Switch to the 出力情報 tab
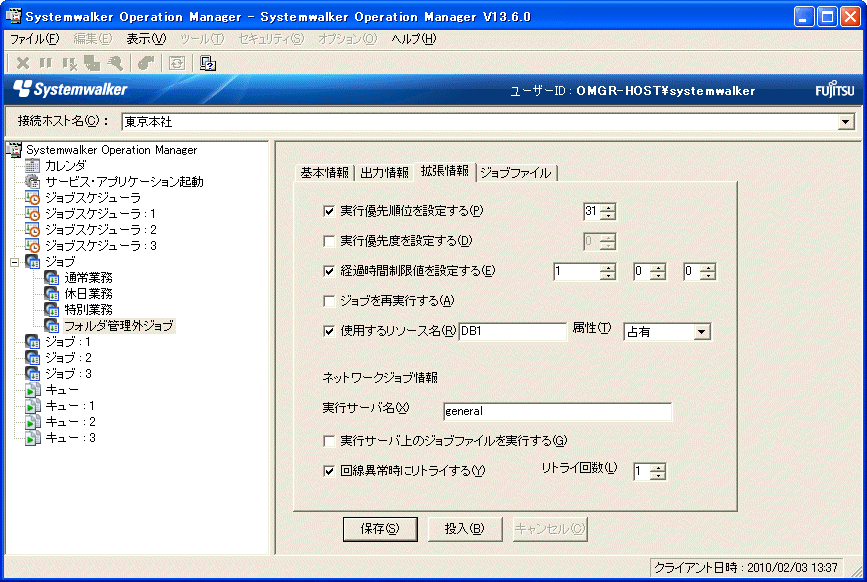The image size is (867, 582). [x=384, y=173]
